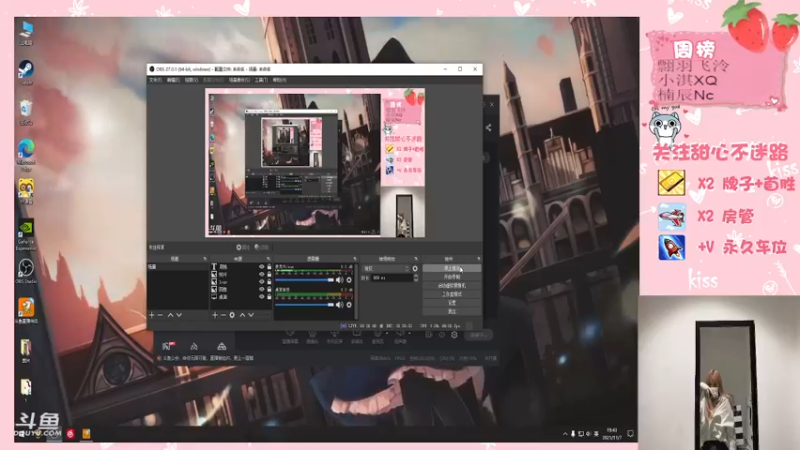Click the 启动虚拟摄像机 virtual camera button
This screenshot has height=450, width=800.
tap(452, 286)
